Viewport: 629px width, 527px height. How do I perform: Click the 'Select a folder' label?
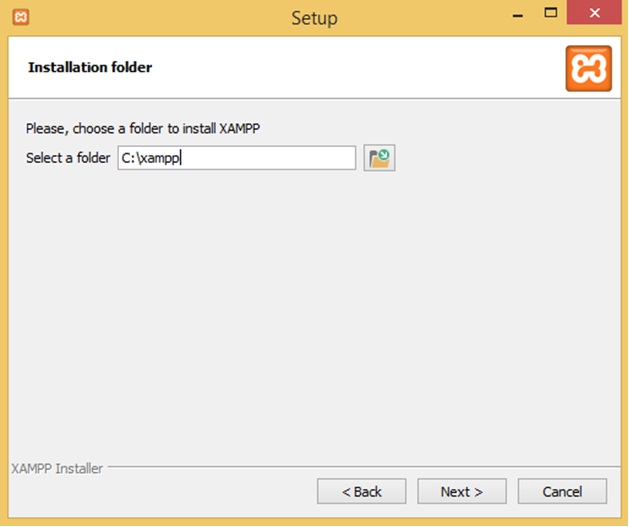(x=68, y=158)
